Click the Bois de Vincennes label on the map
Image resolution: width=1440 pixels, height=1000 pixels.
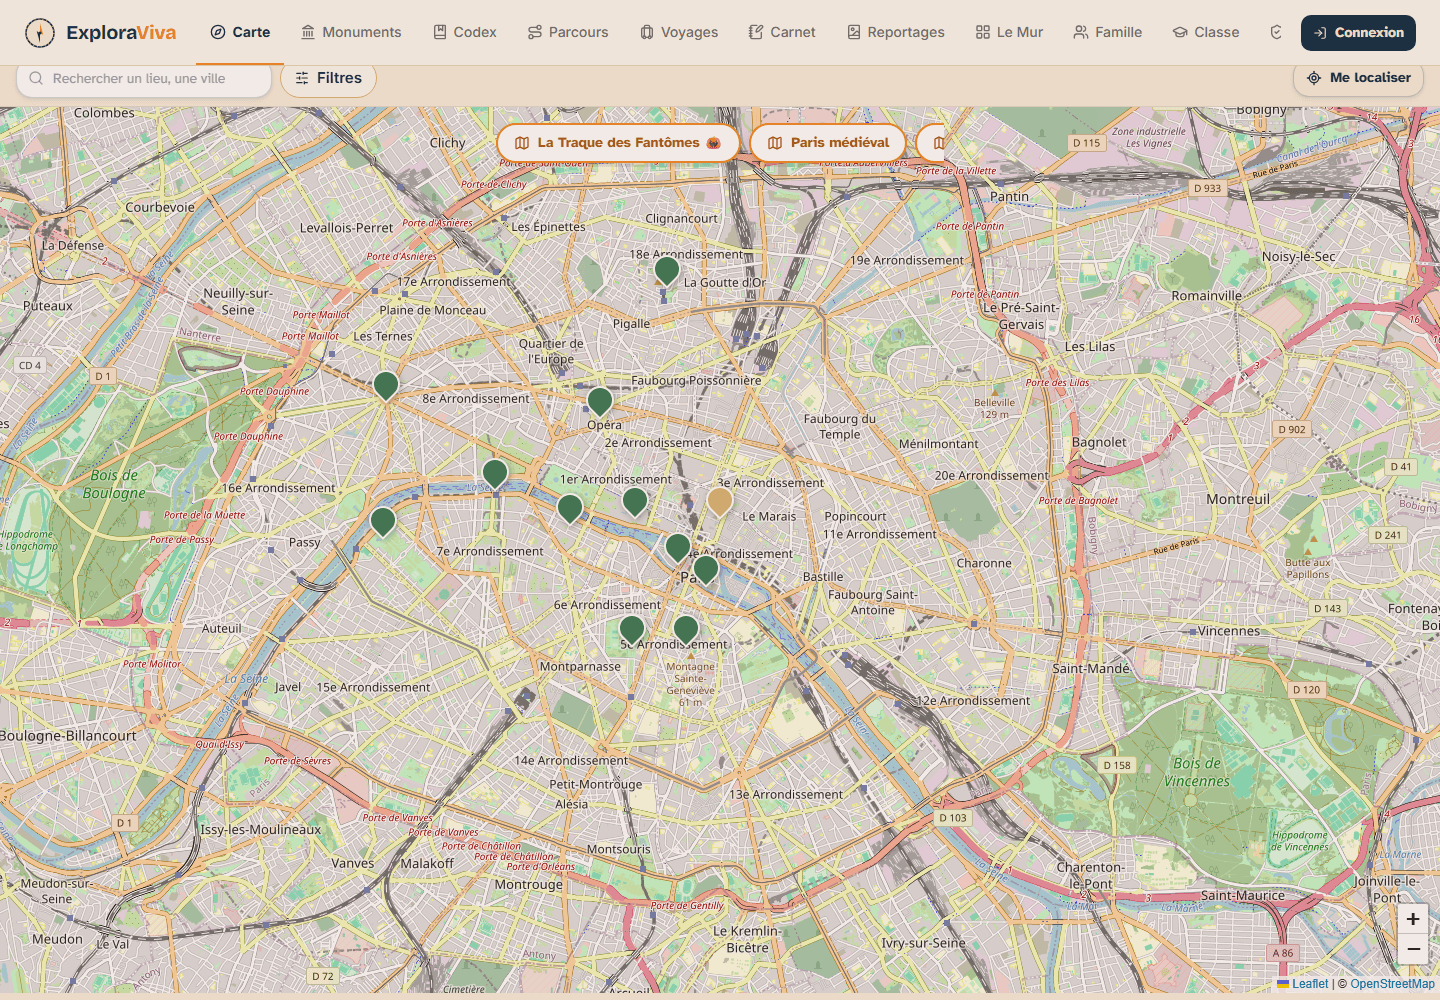(1197, 772)
